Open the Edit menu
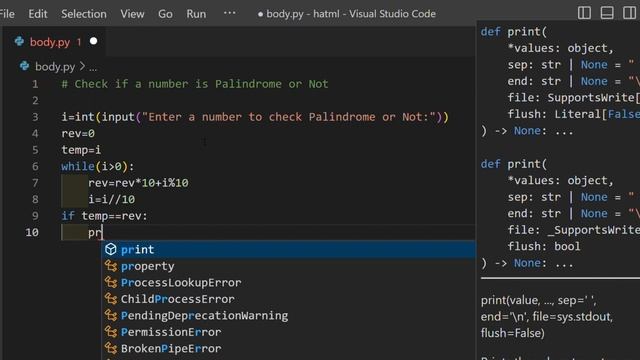This screenshot has height=360, width=640. tap(38, 14)
